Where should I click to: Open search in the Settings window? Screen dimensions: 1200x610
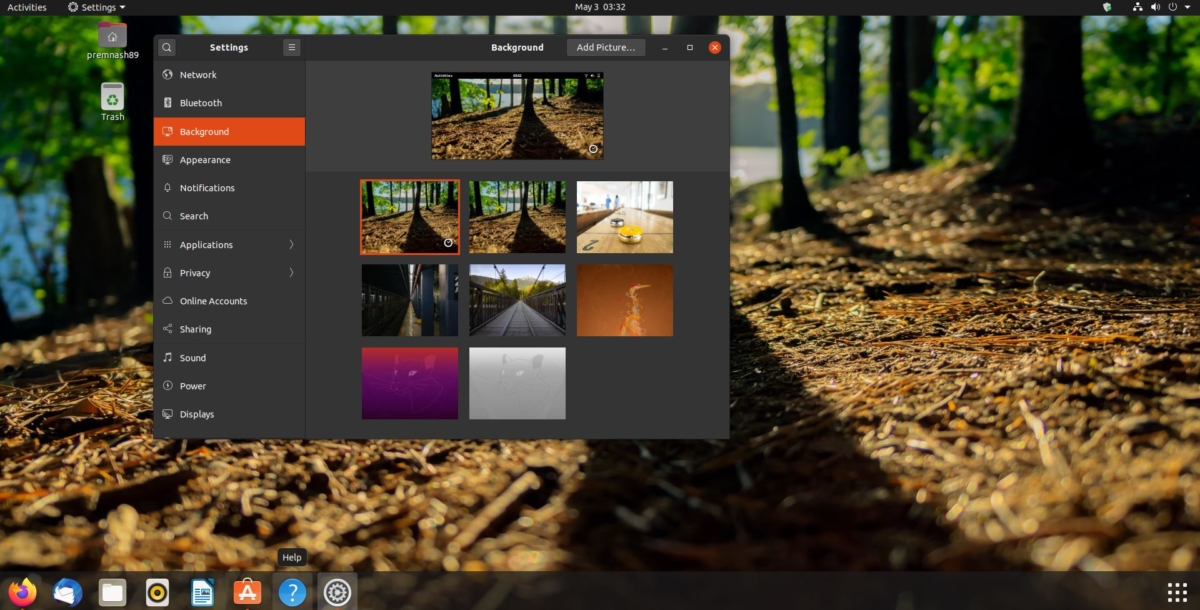(166, 47)
